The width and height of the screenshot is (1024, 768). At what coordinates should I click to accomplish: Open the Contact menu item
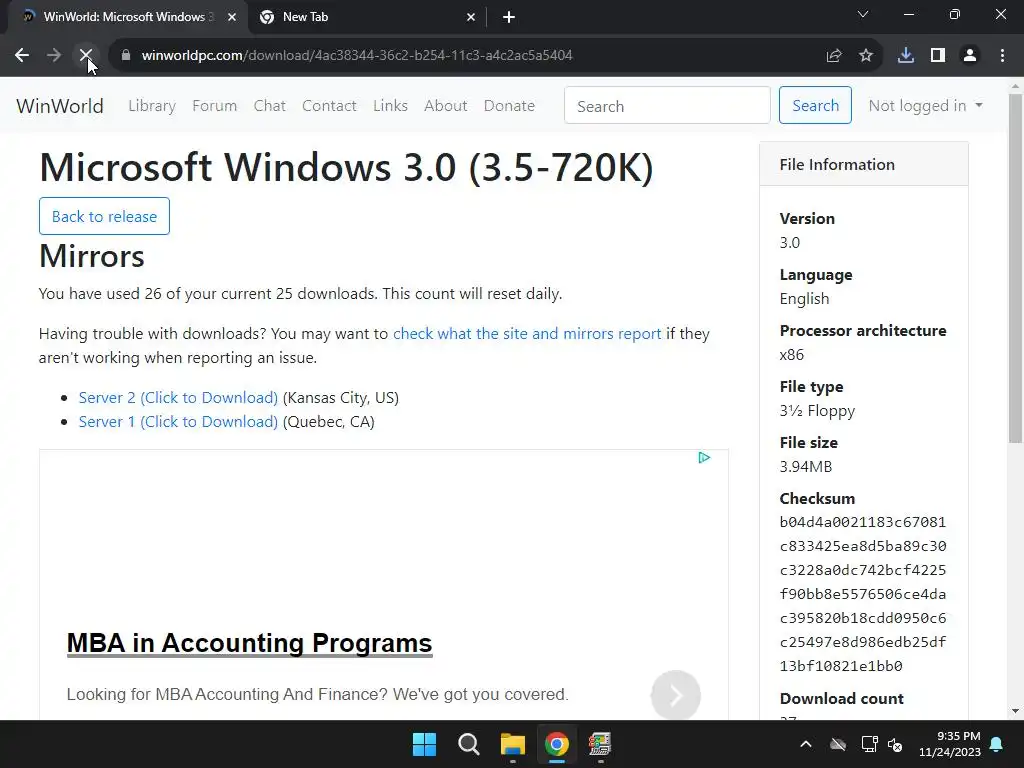pyautogui.click(x=329, y=106)
